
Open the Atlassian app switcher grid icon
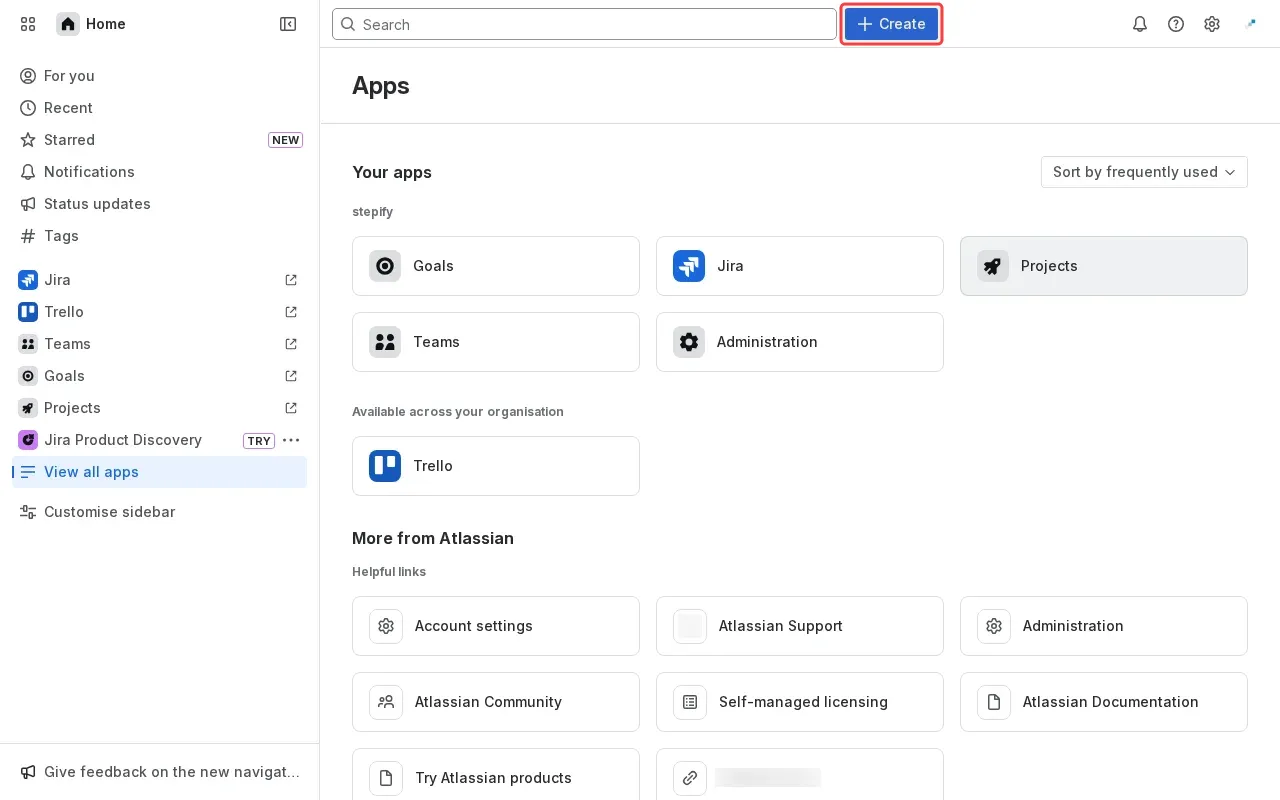[28, 24]
